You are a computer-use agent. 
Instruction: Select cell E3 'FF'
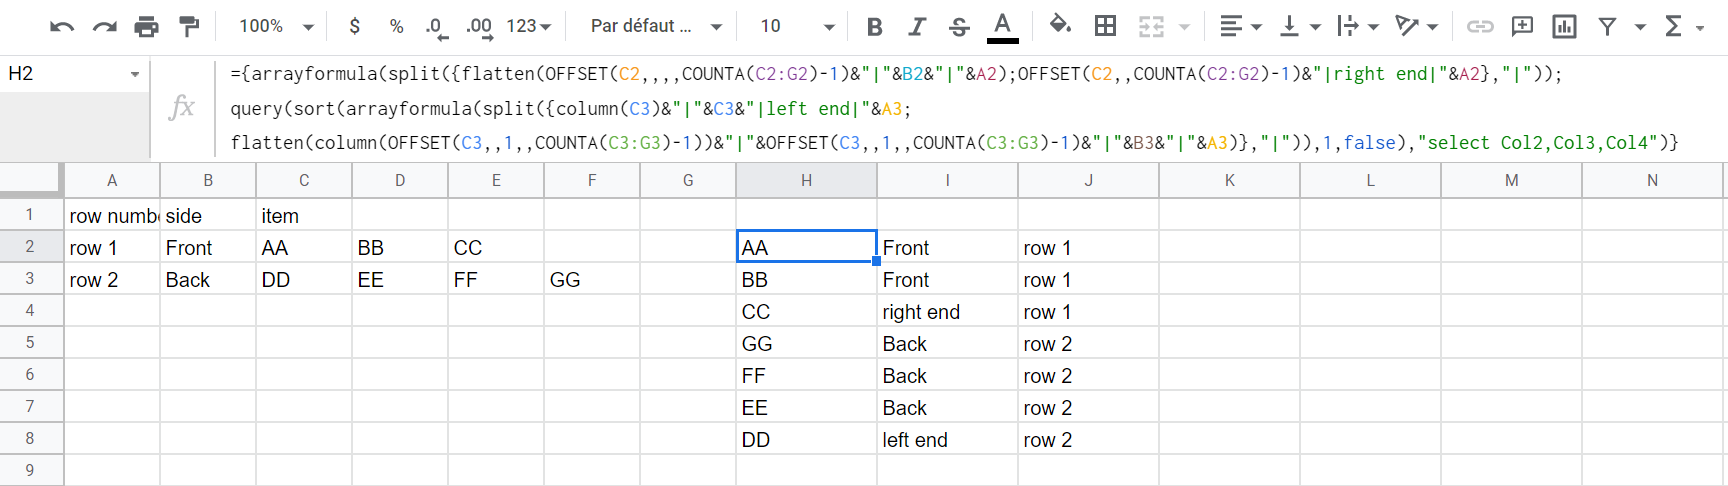click(x=496, y=280)
